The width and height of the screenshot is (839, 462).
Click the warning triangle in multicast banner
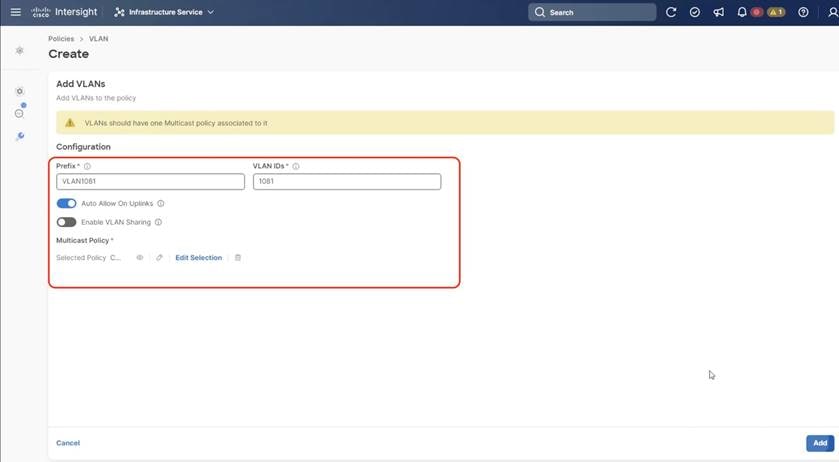70,123
